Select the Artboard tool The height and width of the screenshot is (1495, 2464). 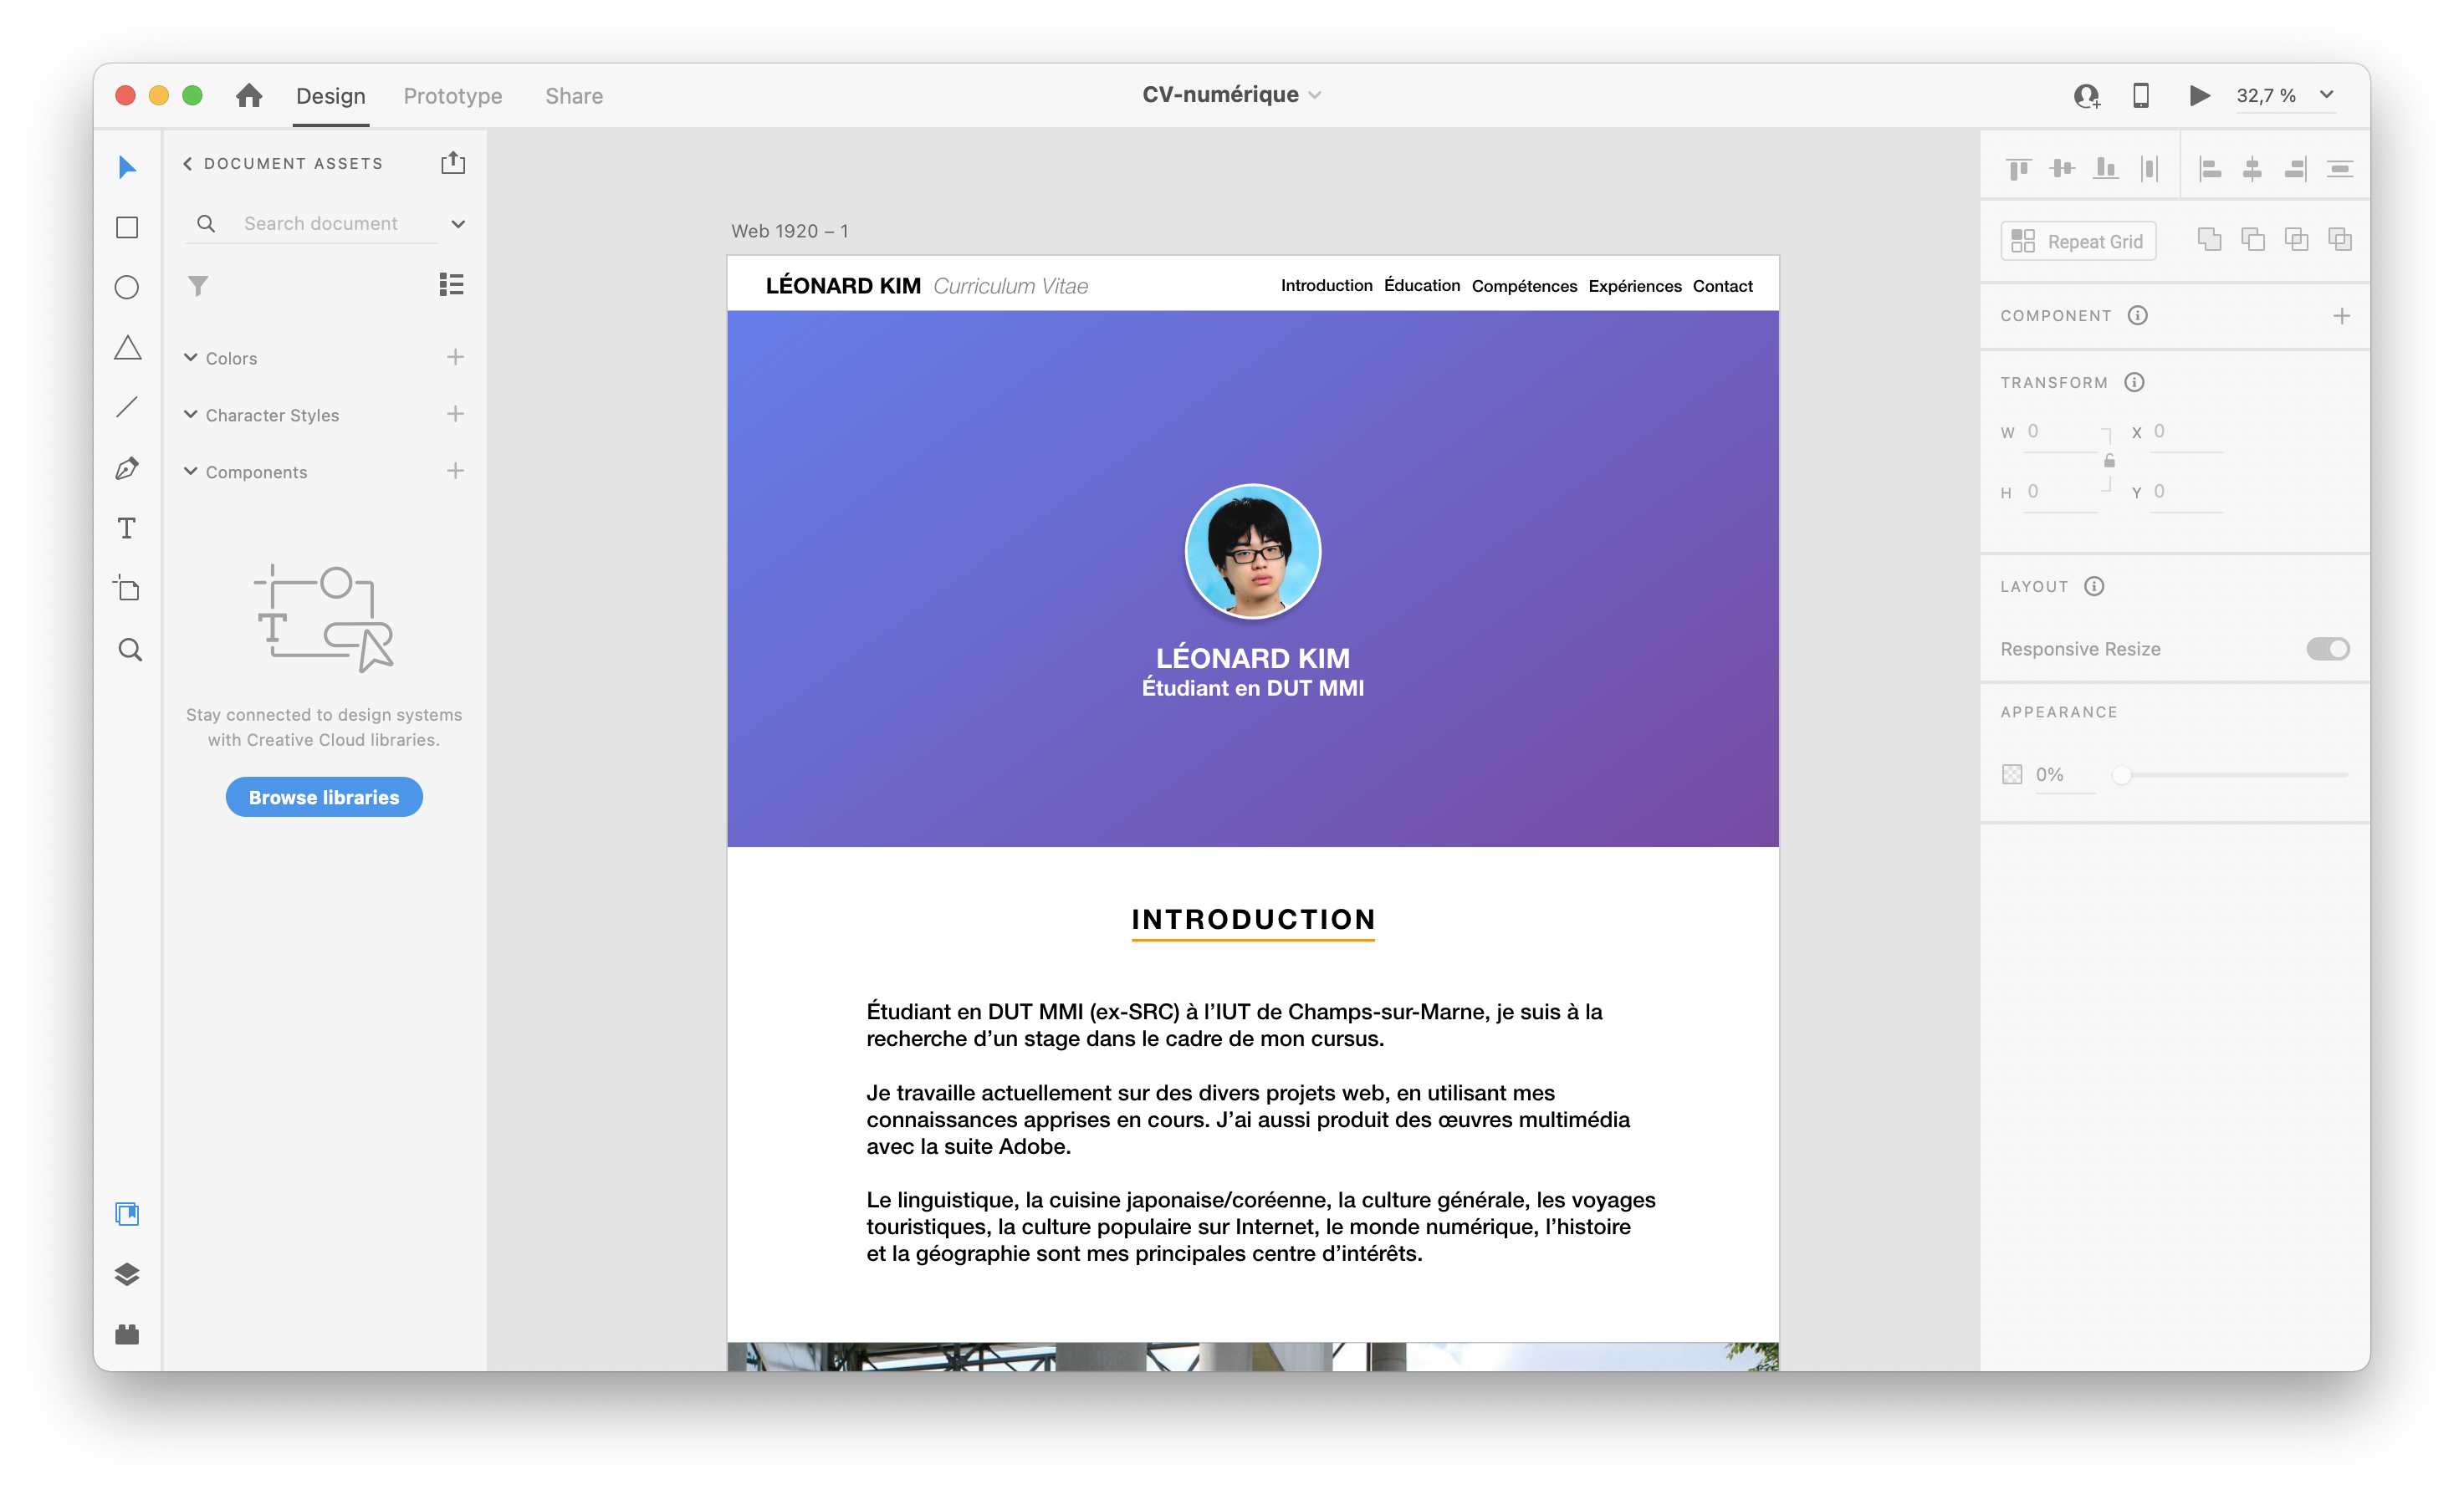(x=127, y=588)
